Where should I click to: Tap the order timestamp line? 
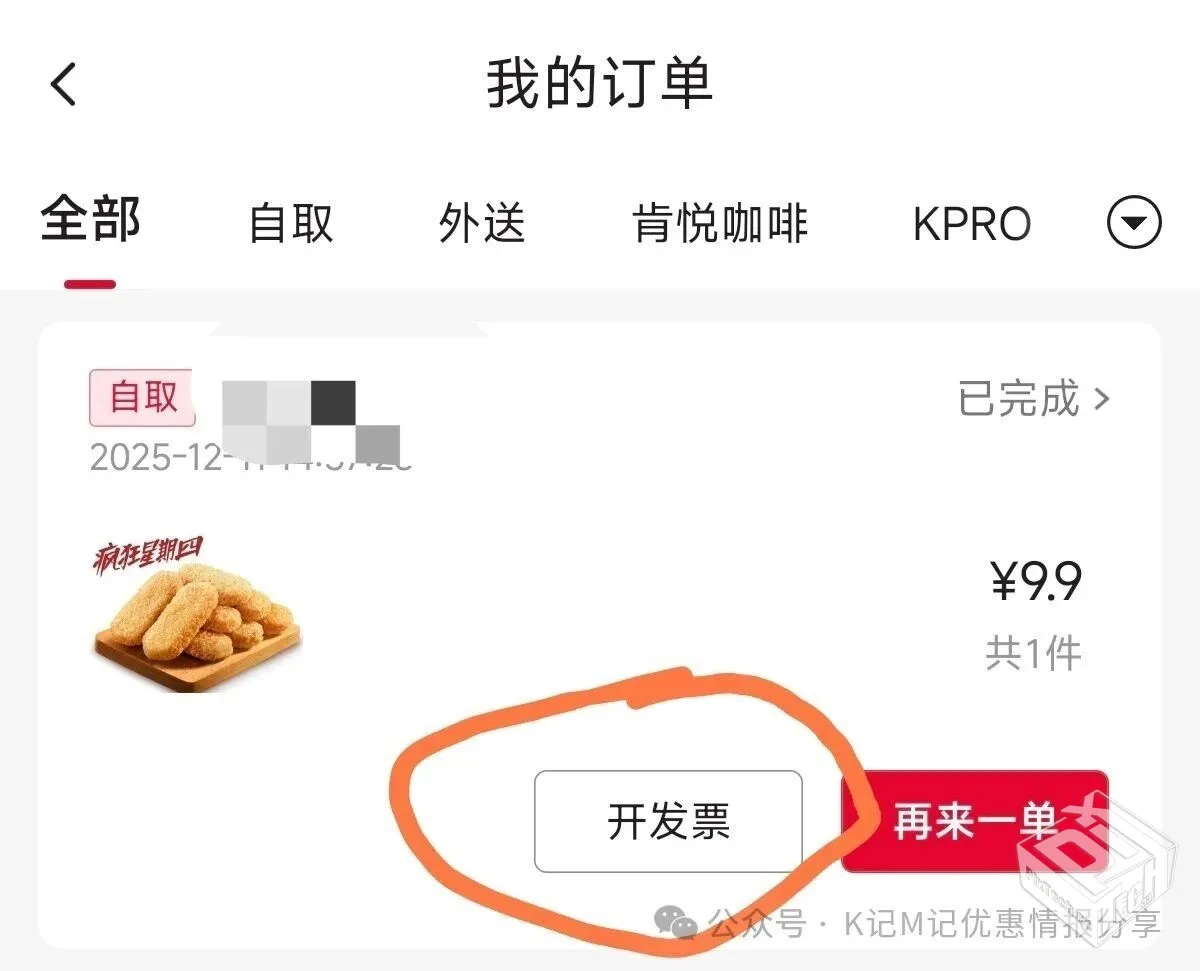tap(250, 457)
